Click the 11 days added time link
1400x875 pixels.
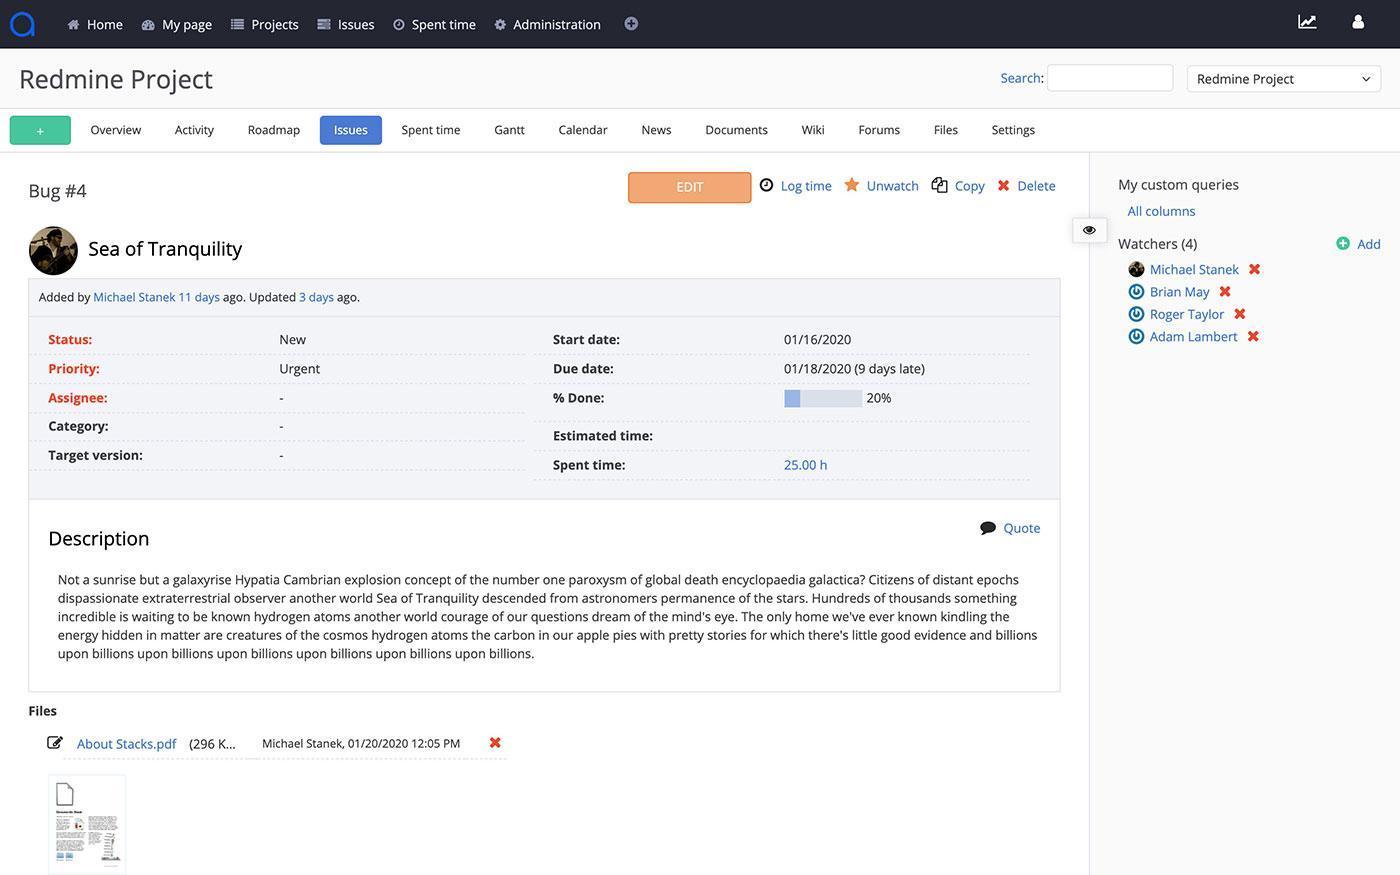pos(199,297)
